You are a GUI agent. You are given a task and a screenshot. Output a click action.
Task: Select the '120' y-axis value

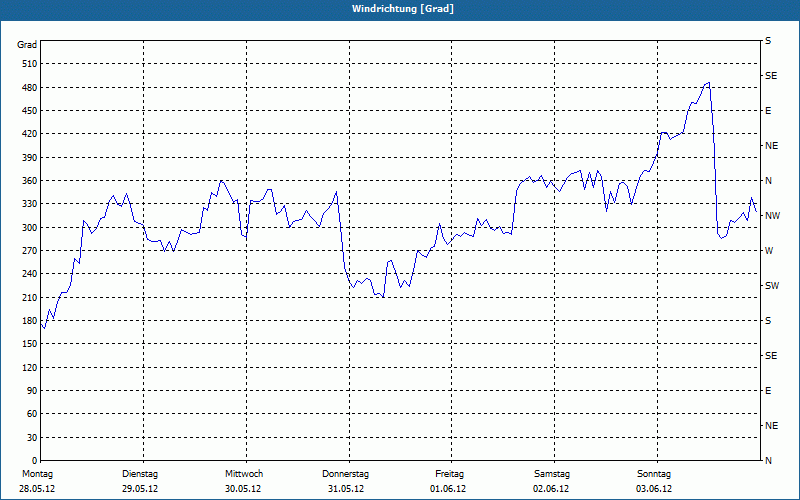tap(30, 367)
